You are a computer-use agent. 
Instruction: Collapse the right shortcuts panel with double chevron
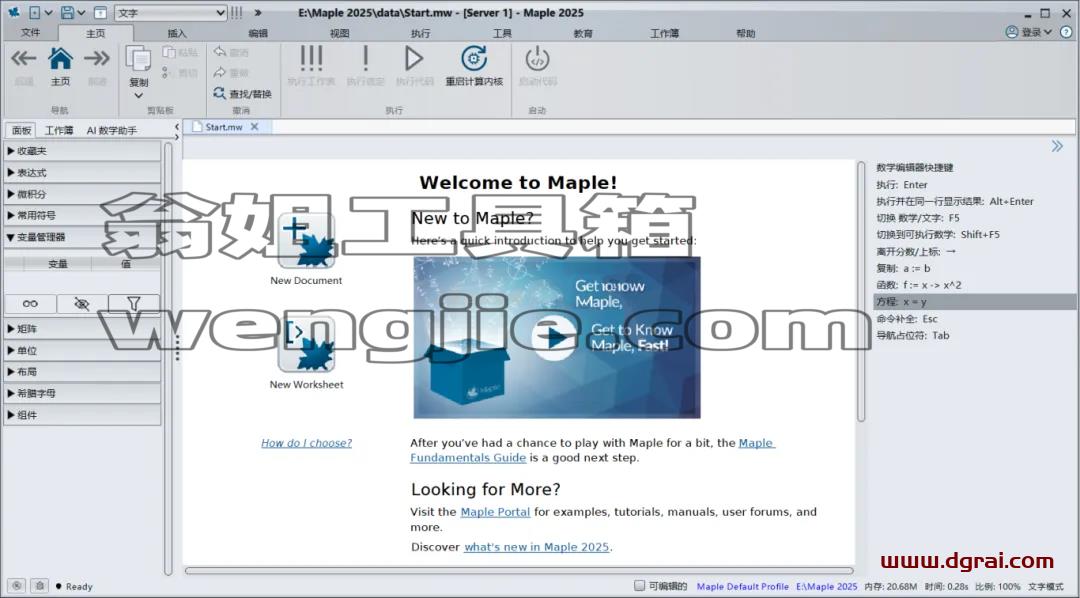pyautogui.click(x=1057, y=145)
